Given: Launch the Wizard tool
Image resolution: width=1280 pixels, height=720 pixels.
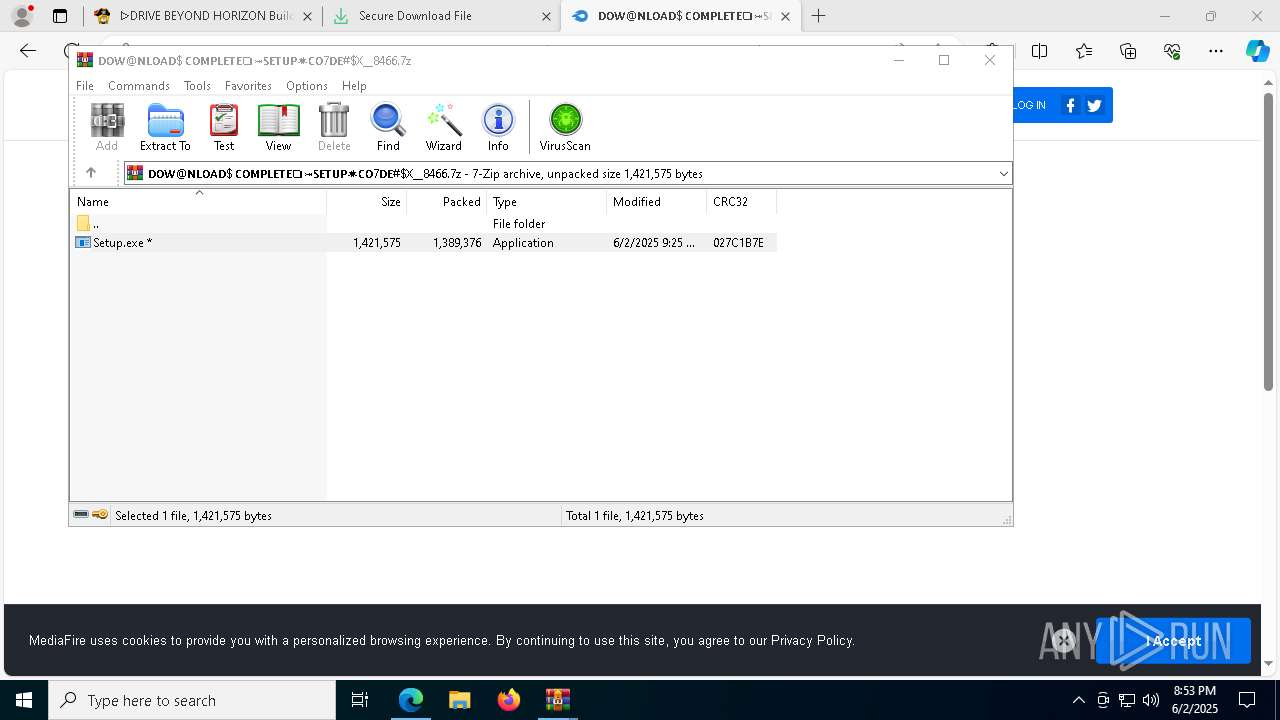Looking at the screenshot, I should [444, 127].
